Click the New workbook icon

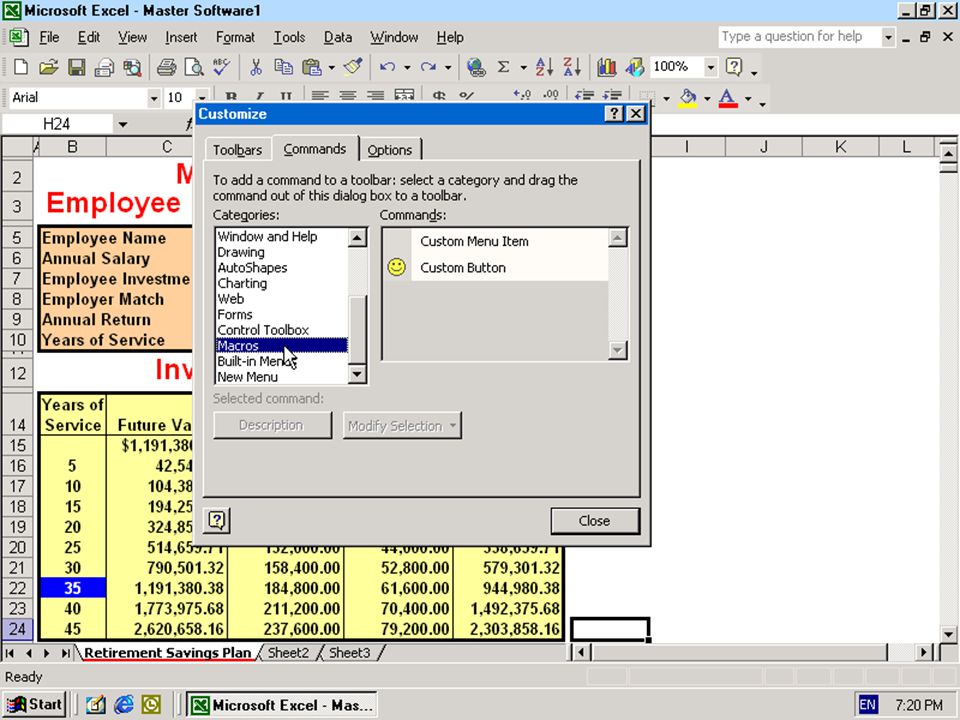[x=20, y=67]
